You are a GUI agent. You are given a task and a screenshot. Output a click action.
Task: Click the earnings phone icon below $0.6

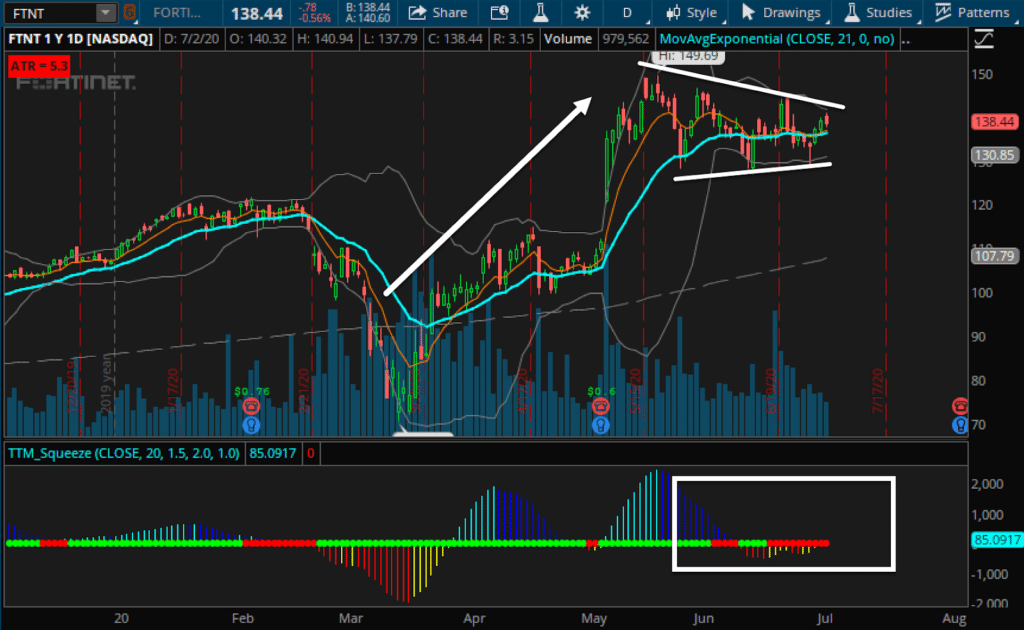tap(601, 406)
